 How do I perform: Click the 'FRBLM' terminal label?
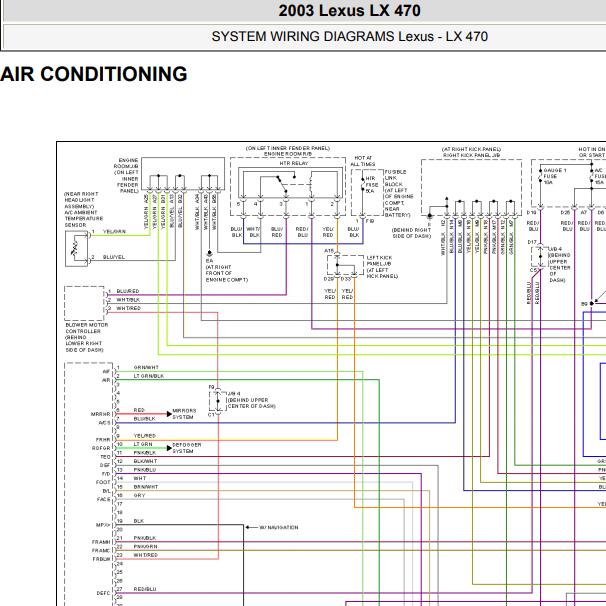pyautogui.click(x=101, y=559)
